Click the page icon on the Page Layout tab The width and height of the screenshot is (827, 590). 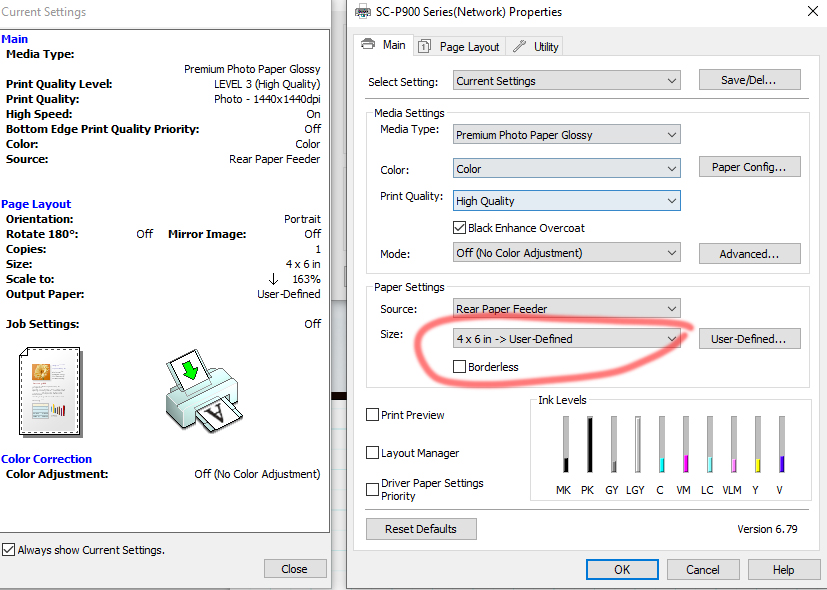click(x=424, y=47)
